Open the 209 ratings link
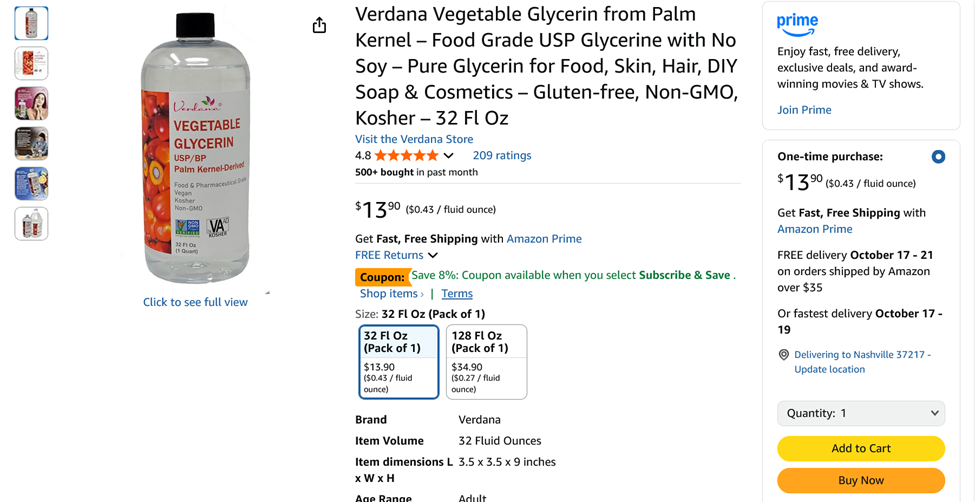 [x=502, y=156]
